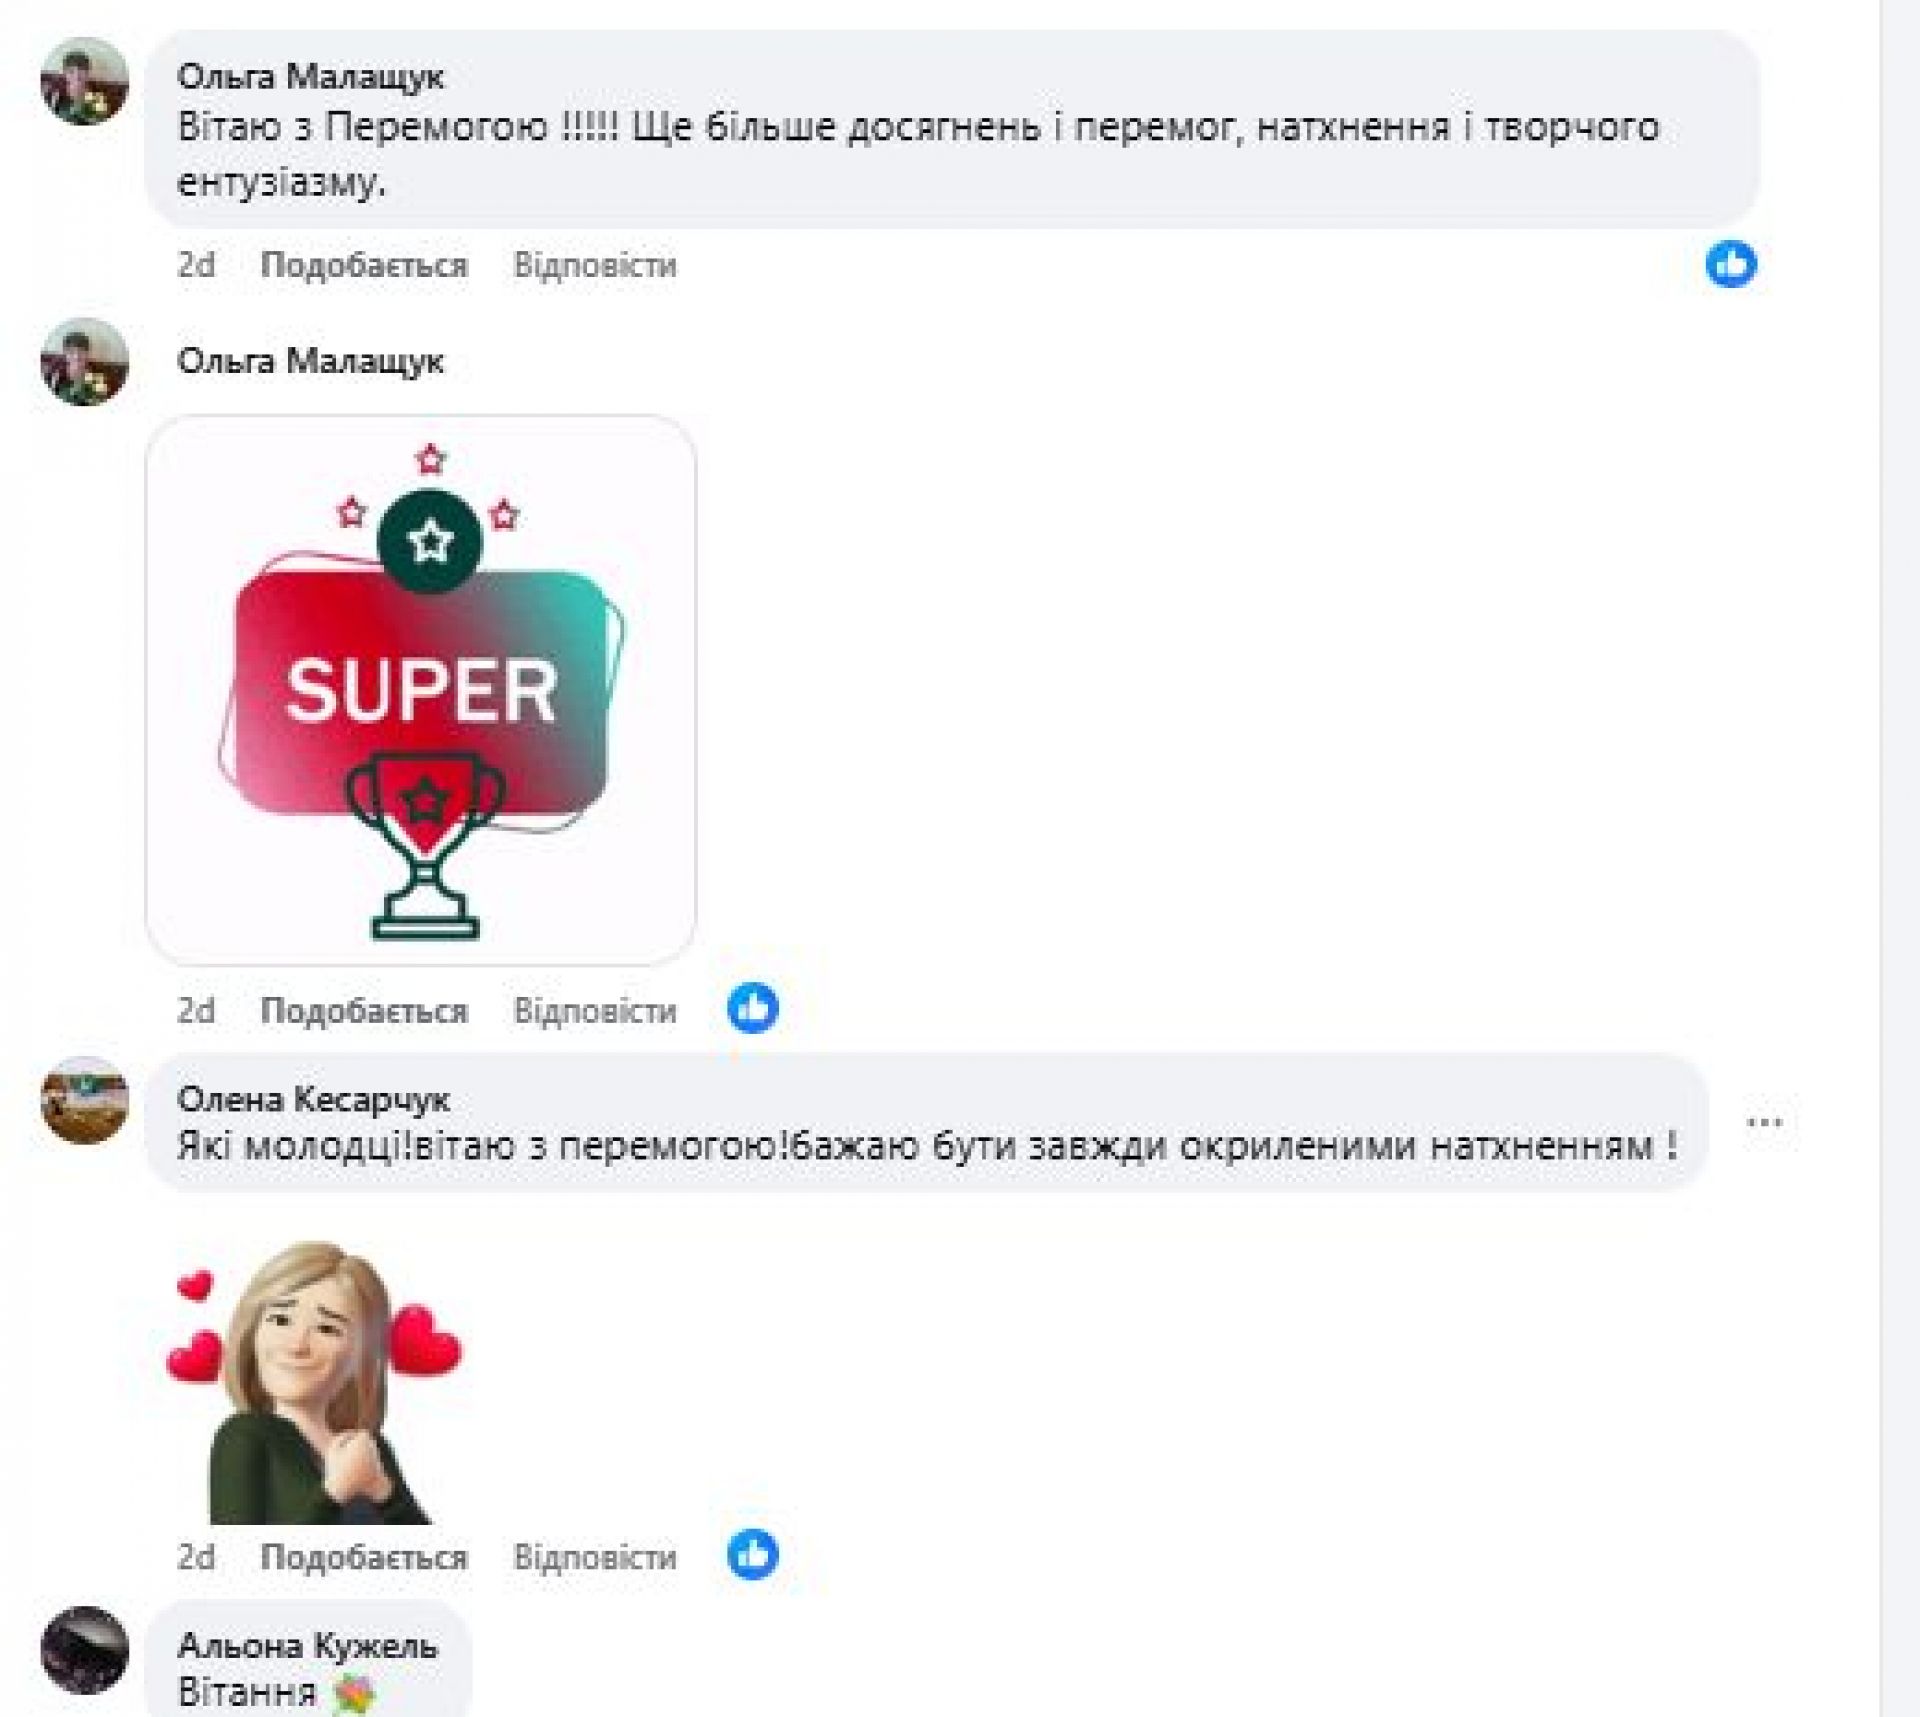Viewport: 1920px width, 1717px height.
Task: Reply to the SUPER sticker comment via Відповісти
Action: click(x=595, y=1011)
